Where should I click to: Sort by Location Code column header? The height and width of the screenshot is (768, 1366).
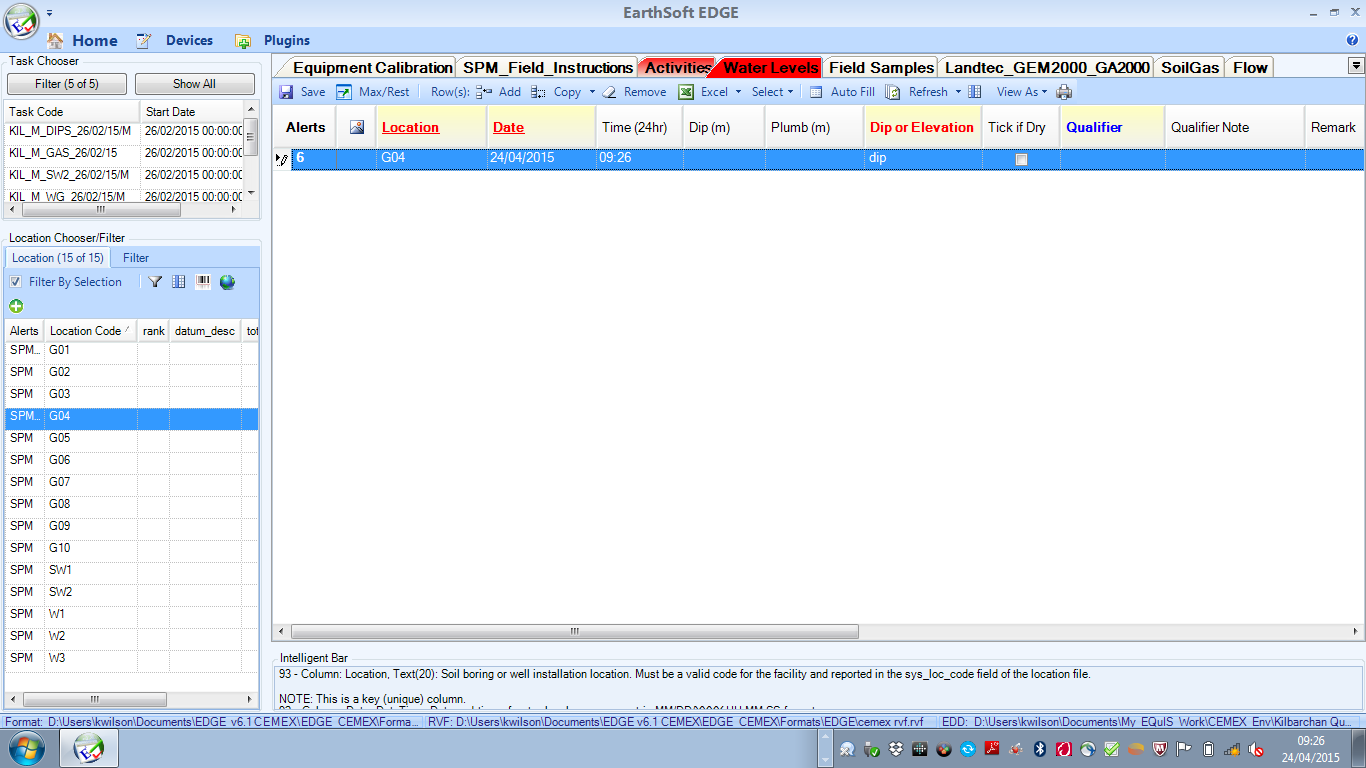(x=90, y=331)
